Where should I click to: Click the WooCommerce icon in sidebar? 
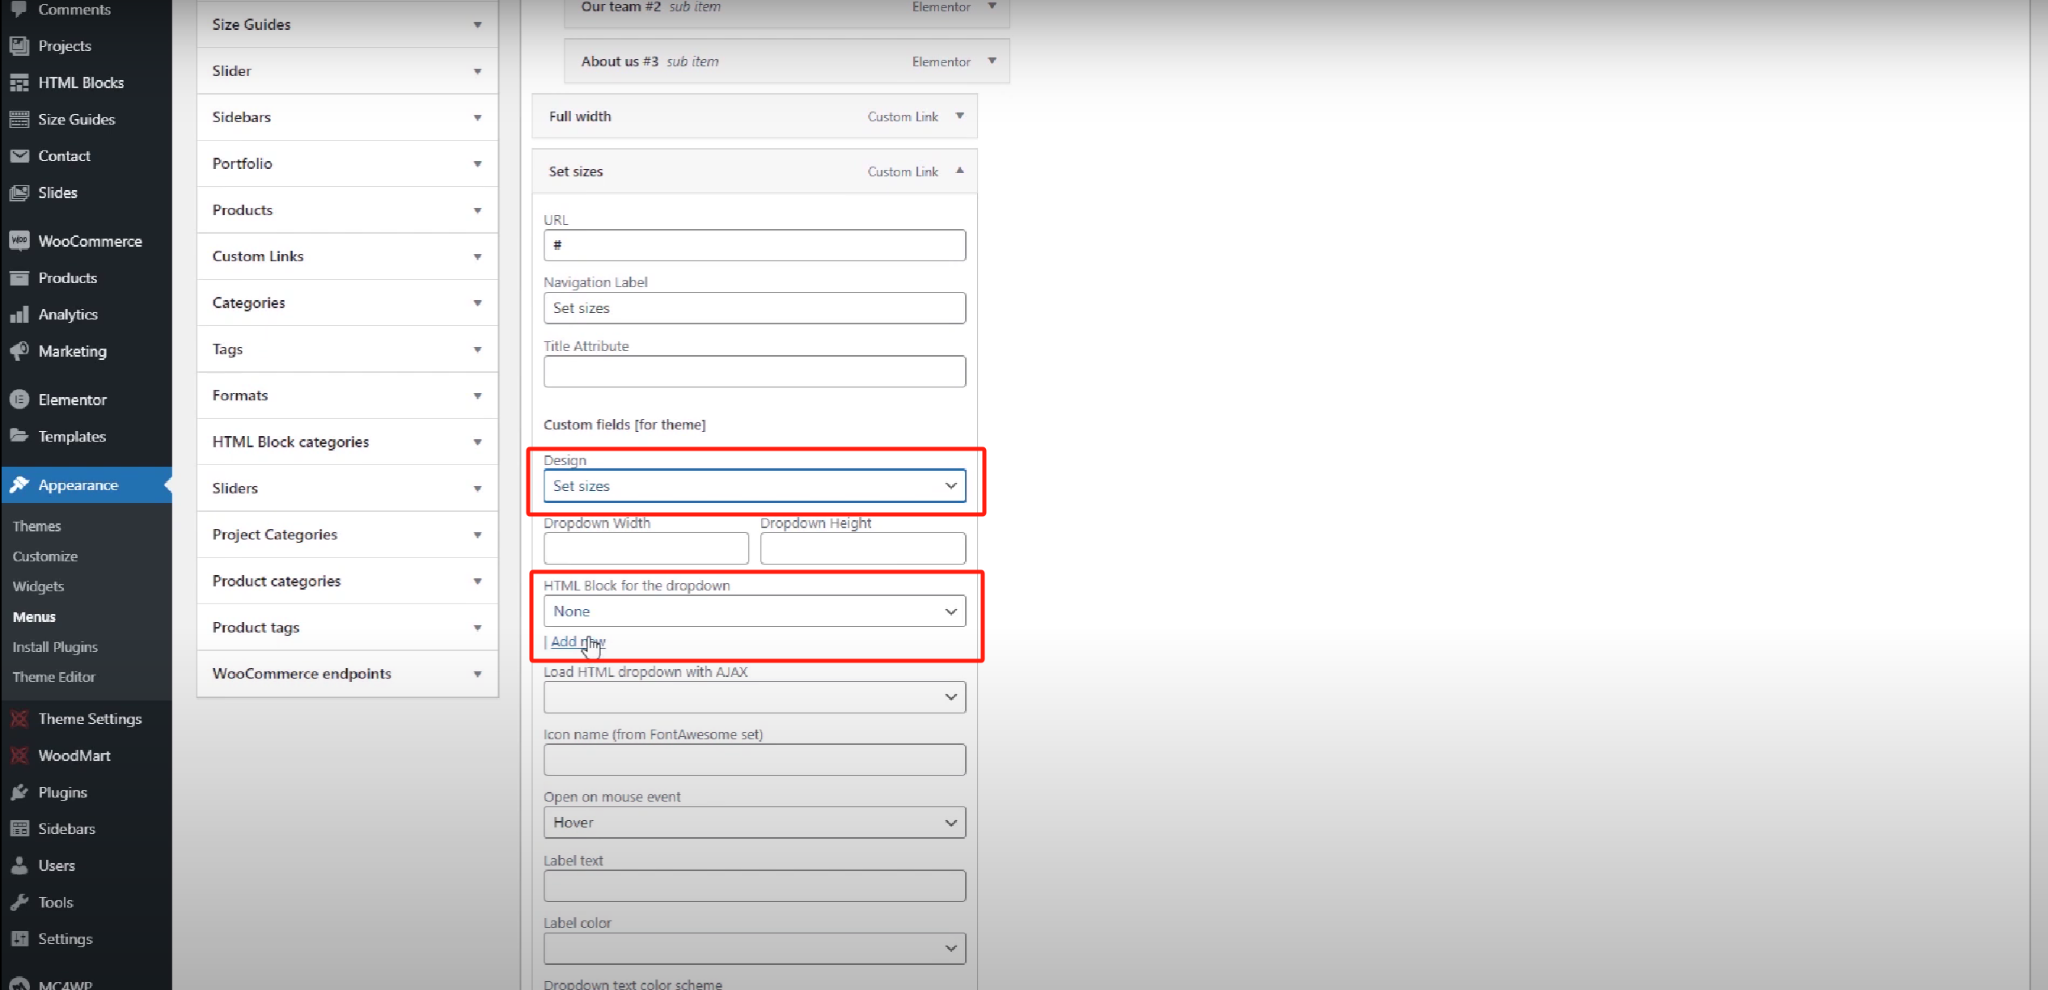click(19, 241)
